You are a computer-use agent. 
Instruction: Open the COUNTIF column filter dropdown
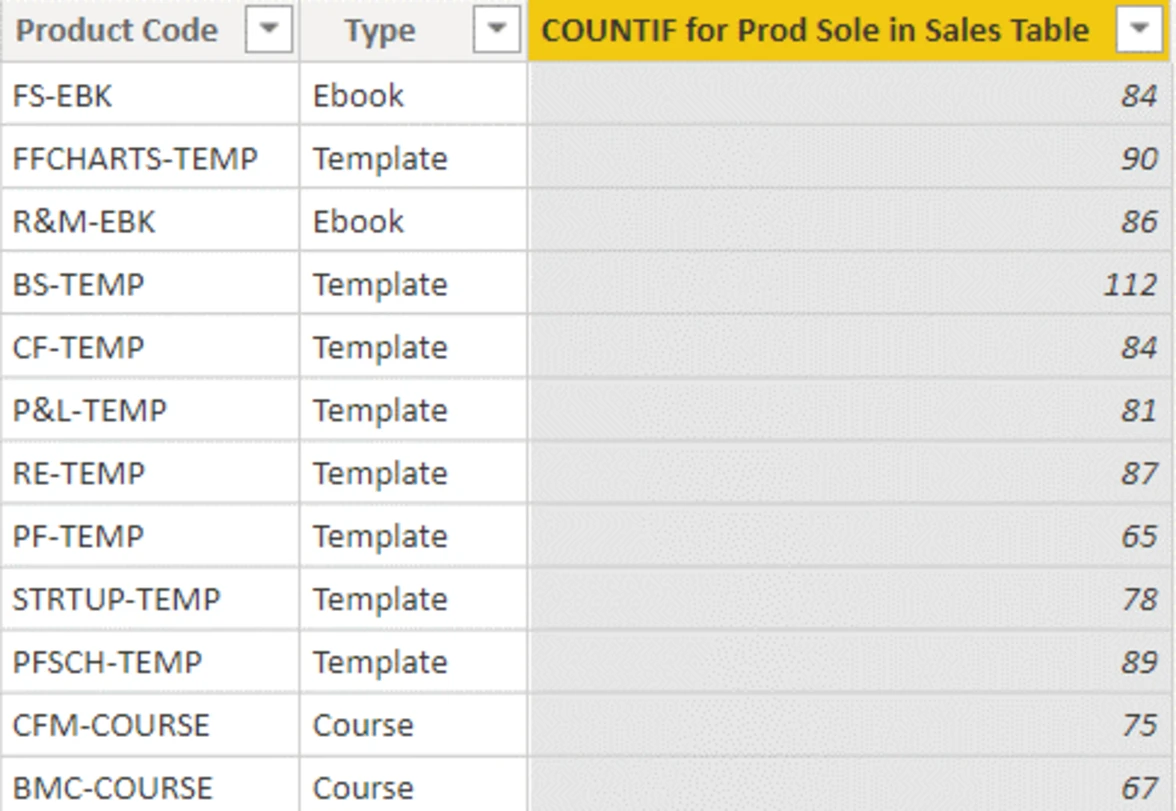coord(1140,31)
